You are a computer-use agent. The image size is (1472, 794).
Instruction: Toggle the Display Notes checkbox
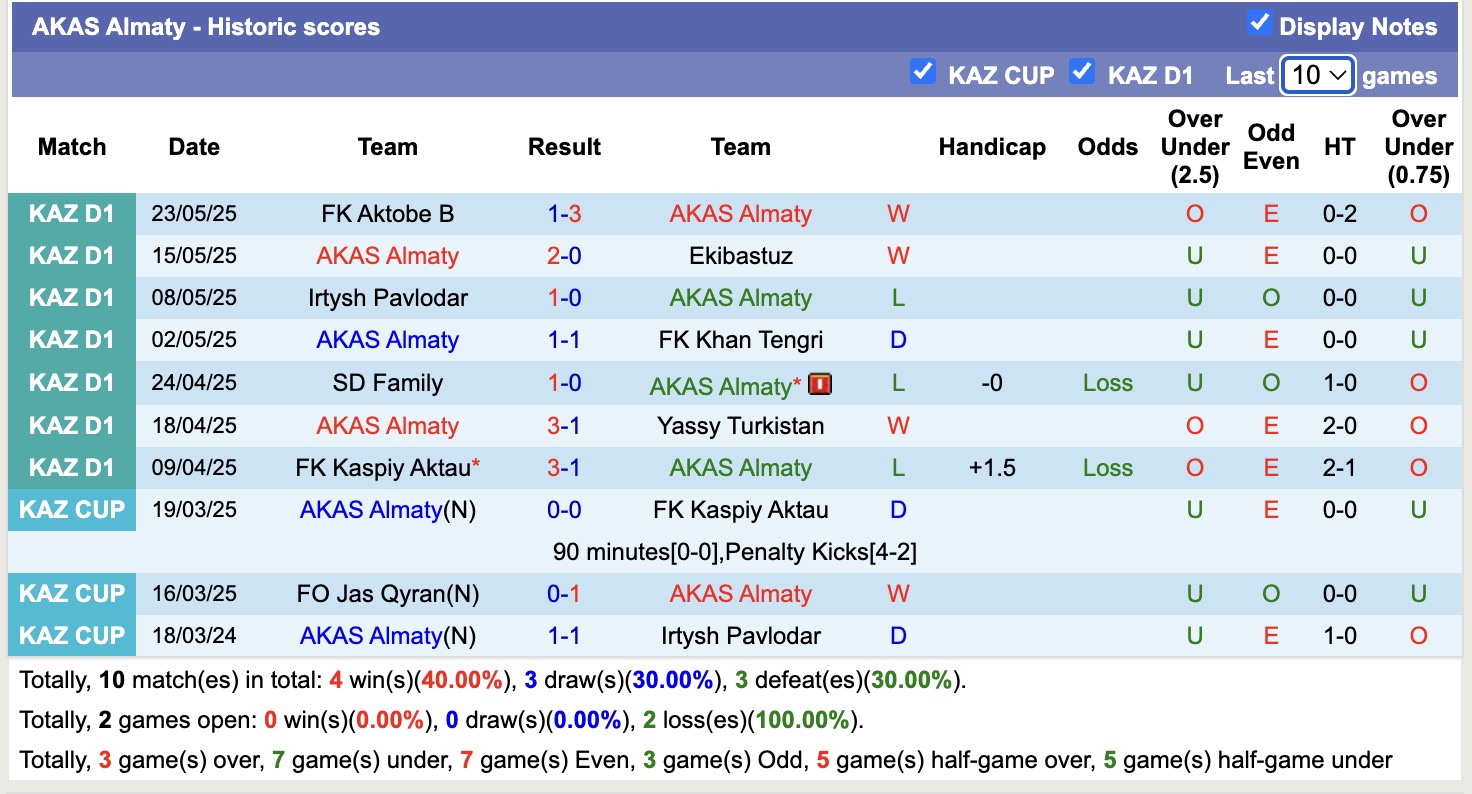1259,21
